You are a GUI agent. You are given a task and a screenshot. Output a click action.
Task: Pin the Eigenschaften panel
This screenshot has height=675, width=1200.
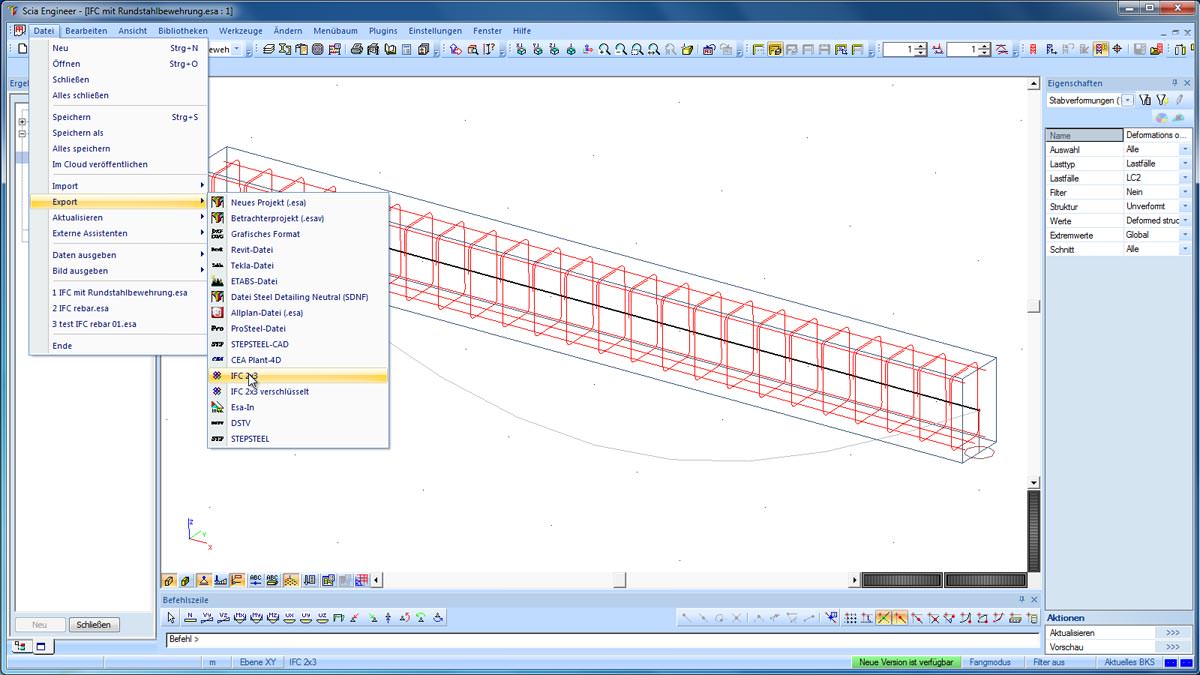(x=1175, y=83)
